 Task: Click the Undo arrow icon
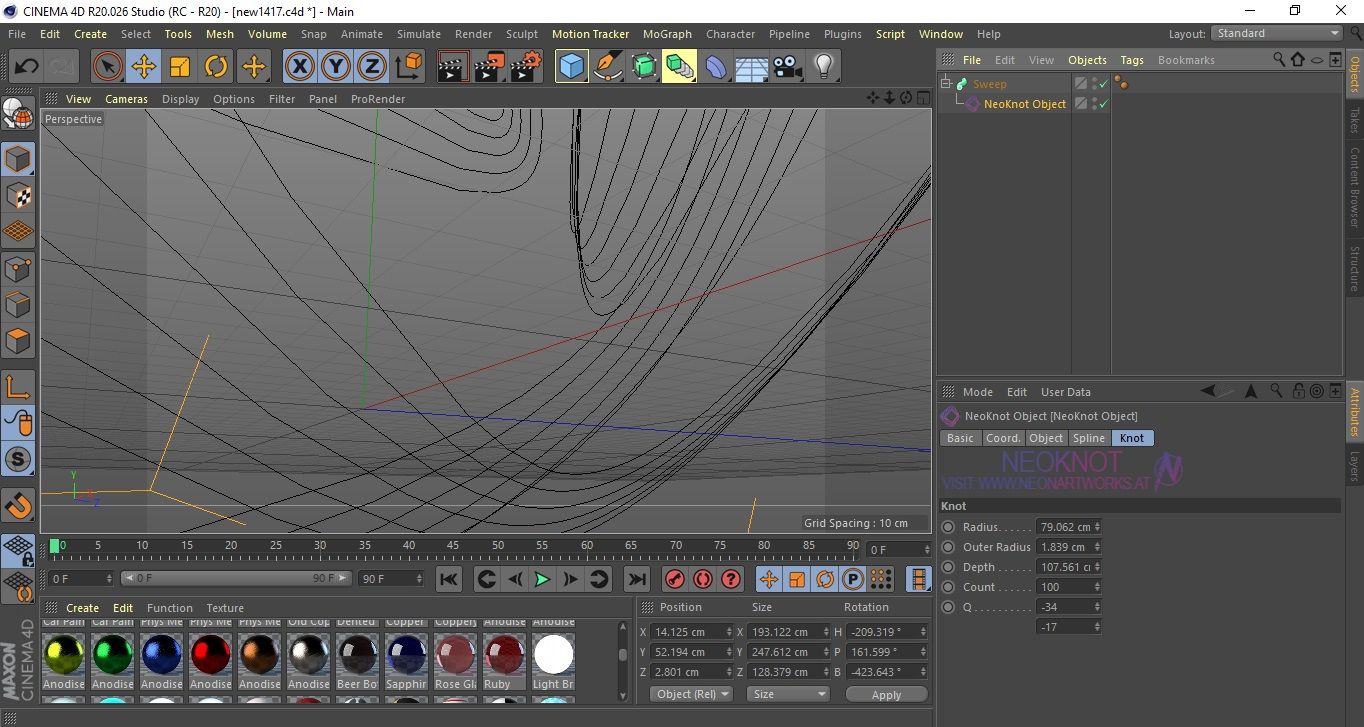[x=26, y=67]
